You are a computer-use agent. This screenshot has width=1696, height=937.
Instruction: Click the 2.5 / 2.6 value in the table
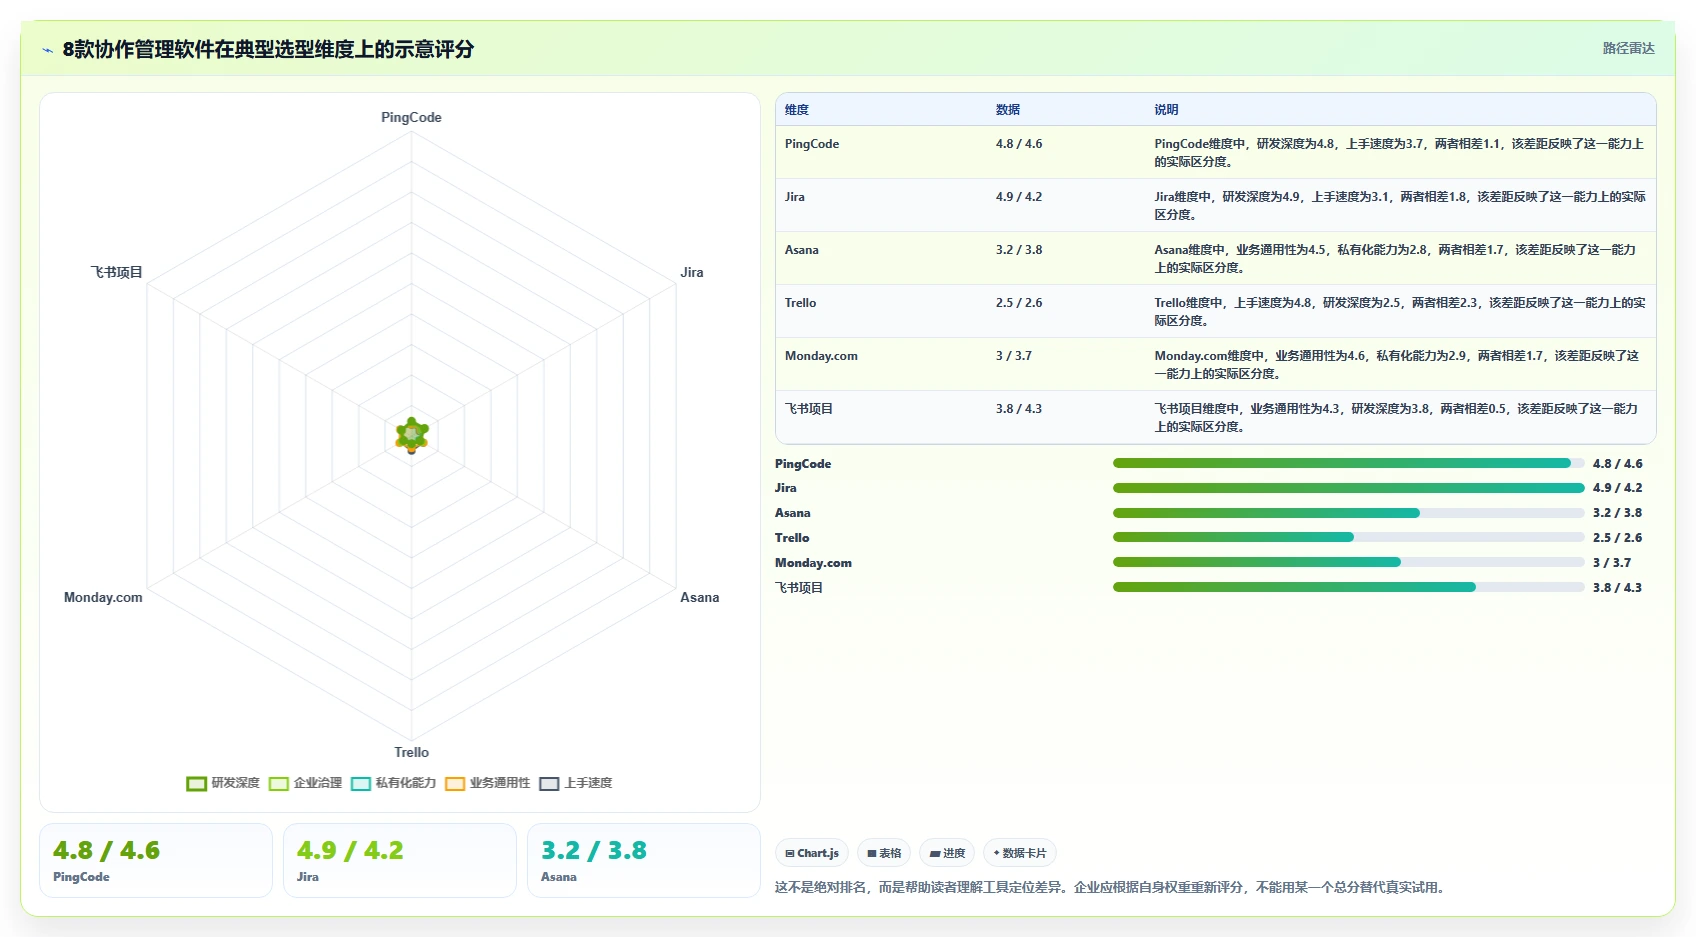point(1019,303)
